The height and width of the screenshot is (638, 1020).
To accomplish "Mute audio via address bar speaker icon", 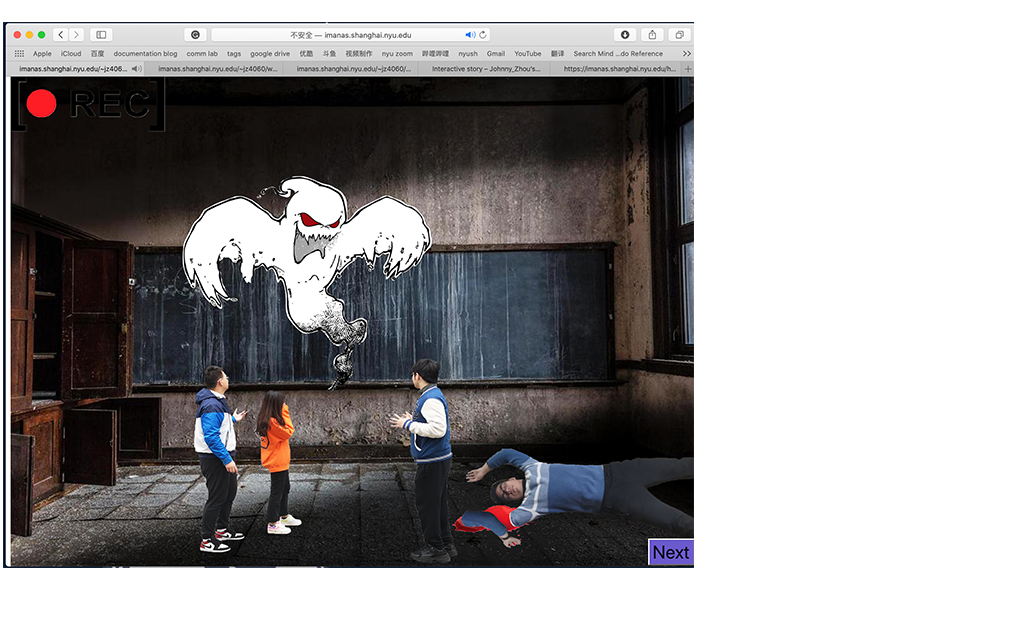I will [x=470, y=35].
